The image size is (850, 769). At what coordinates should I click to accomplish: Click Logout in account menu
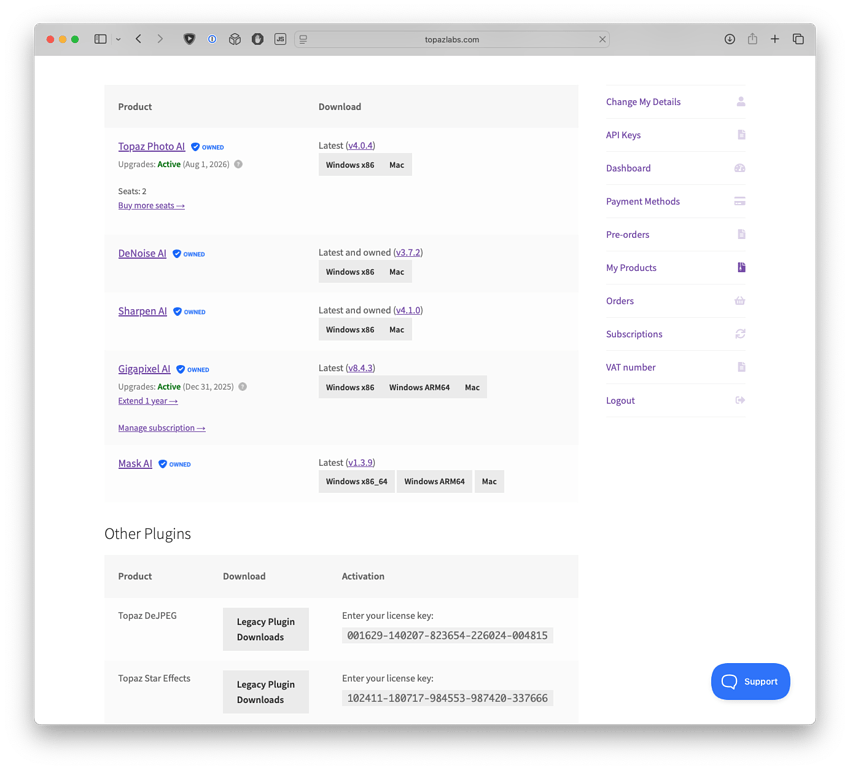point(675,400)
